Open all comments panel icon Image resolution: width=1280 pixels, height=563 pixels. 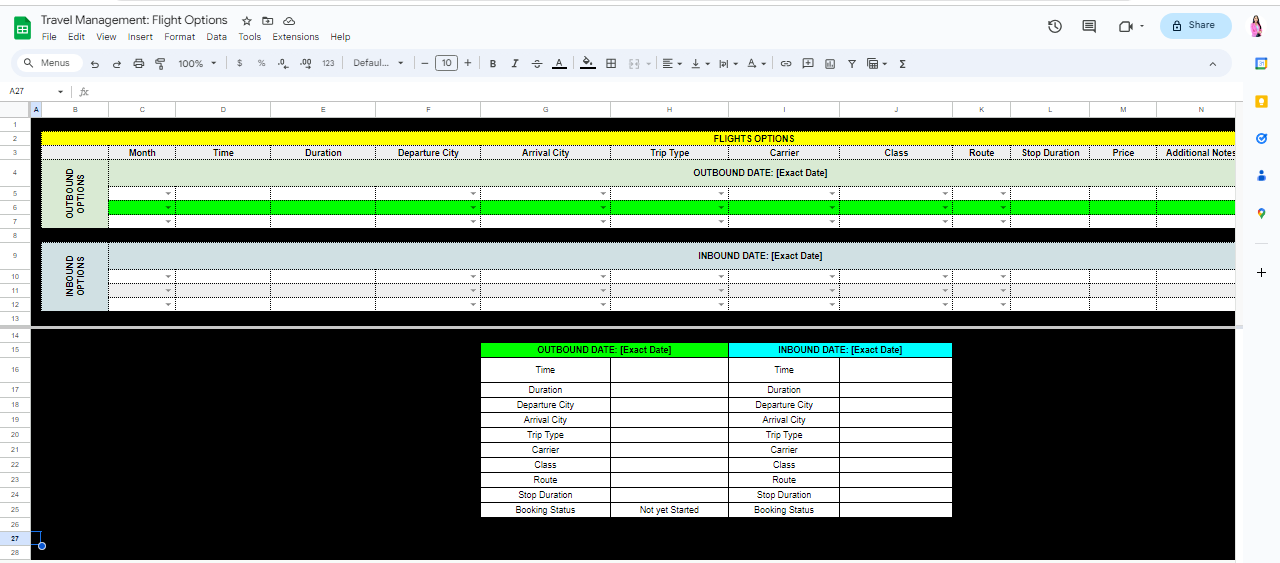click(1089, 26)
